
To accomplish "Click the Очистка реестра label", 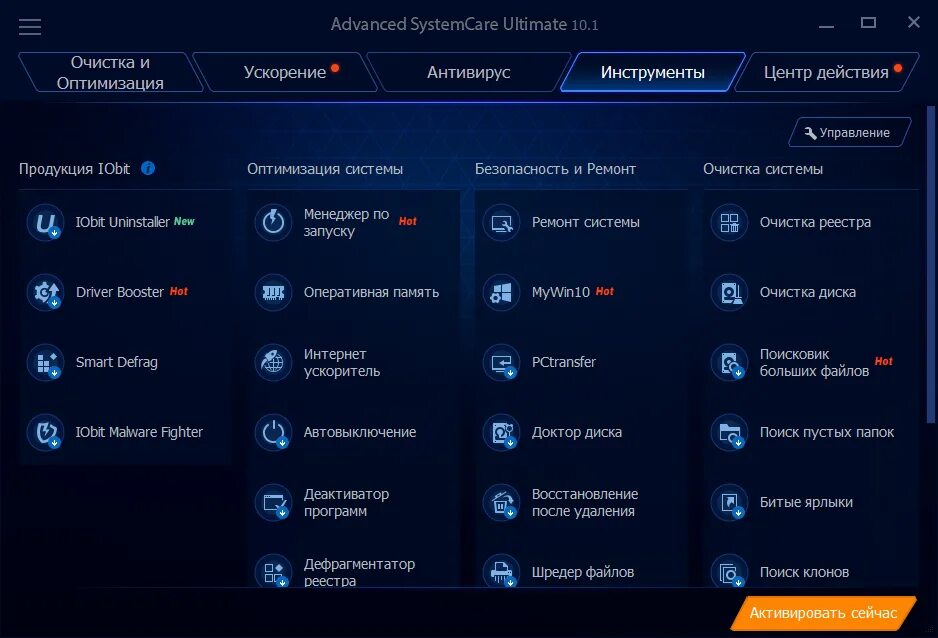I will [x=815, y=222].
